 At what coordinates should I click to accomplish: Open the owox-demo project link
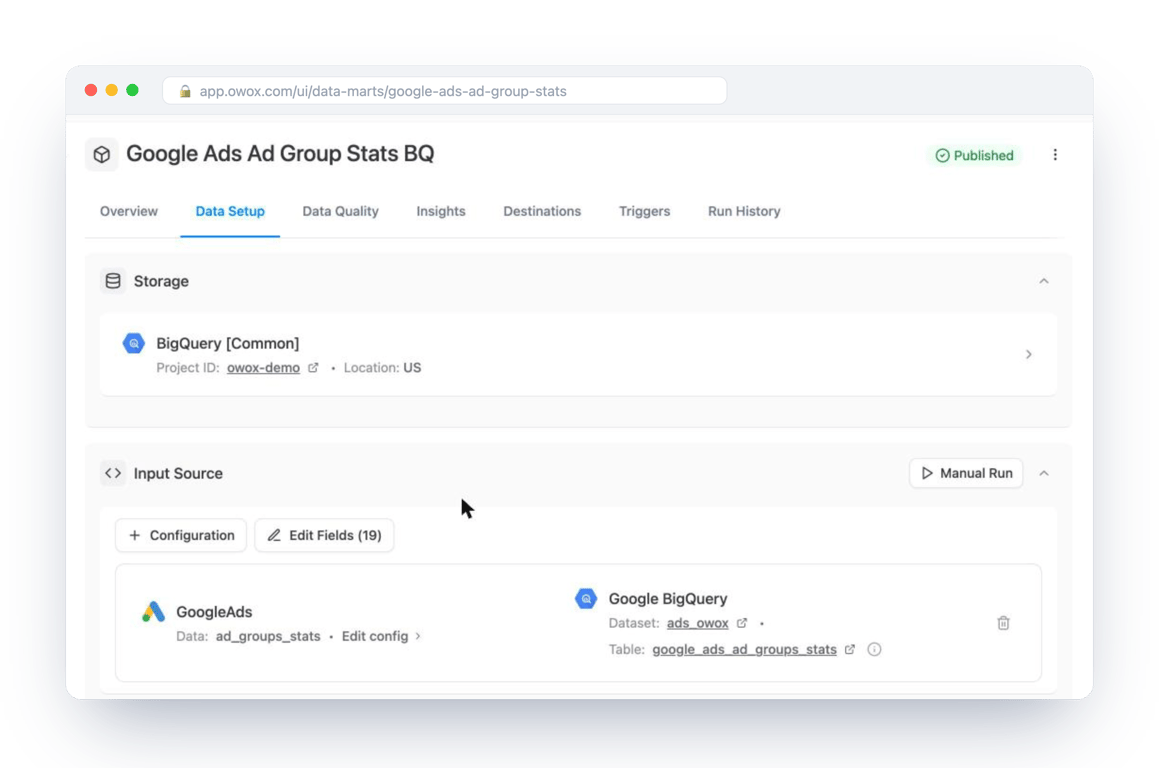pos(263,367)
